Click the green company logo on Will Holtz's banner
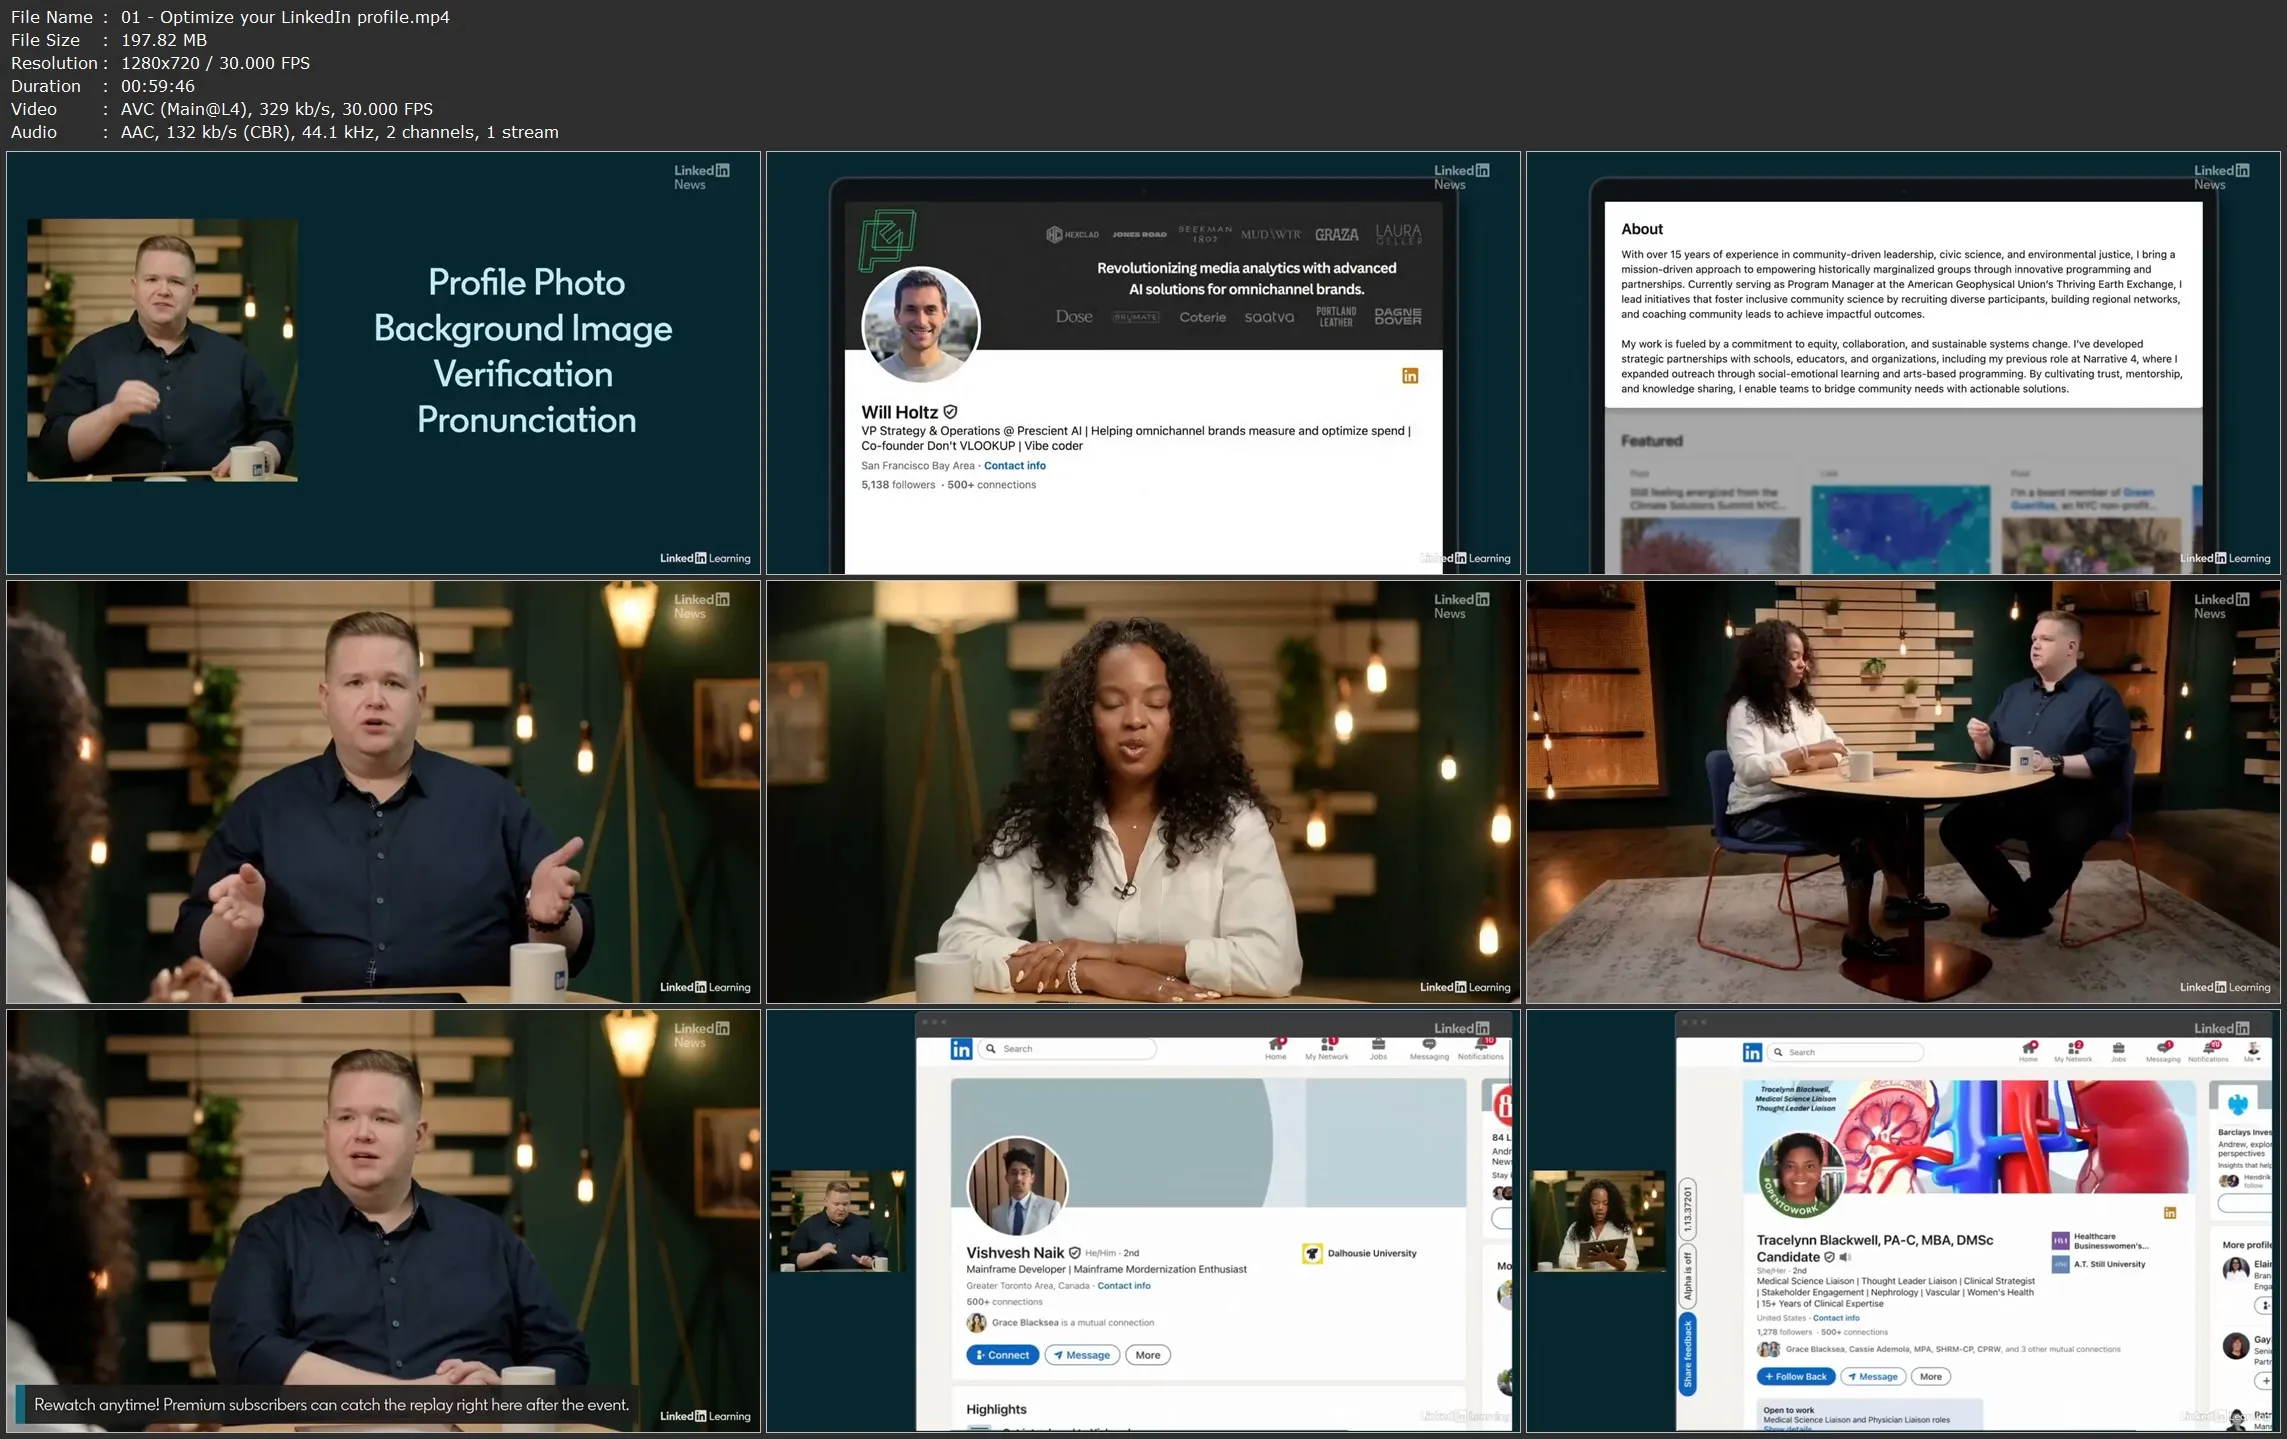The image size is (2287, 1439). click(x=887, y=239)
